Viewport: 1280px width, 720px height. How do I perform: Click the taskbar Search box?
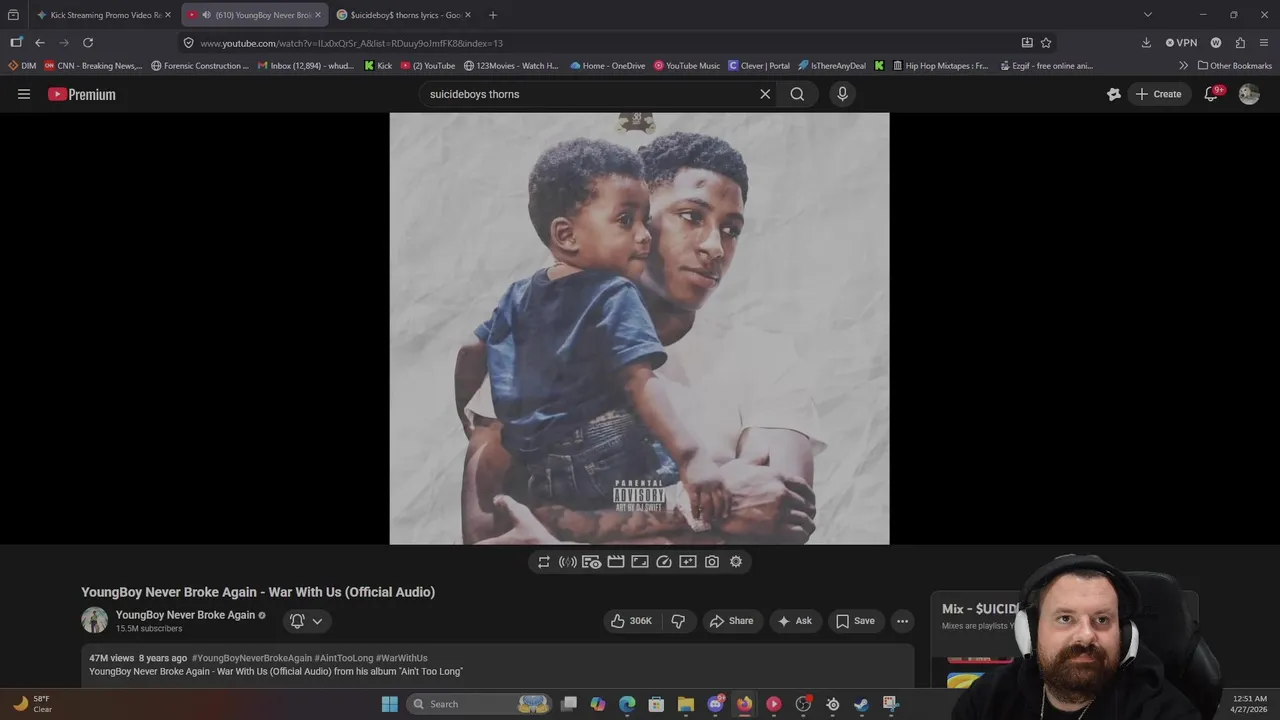tap(480, 704)
